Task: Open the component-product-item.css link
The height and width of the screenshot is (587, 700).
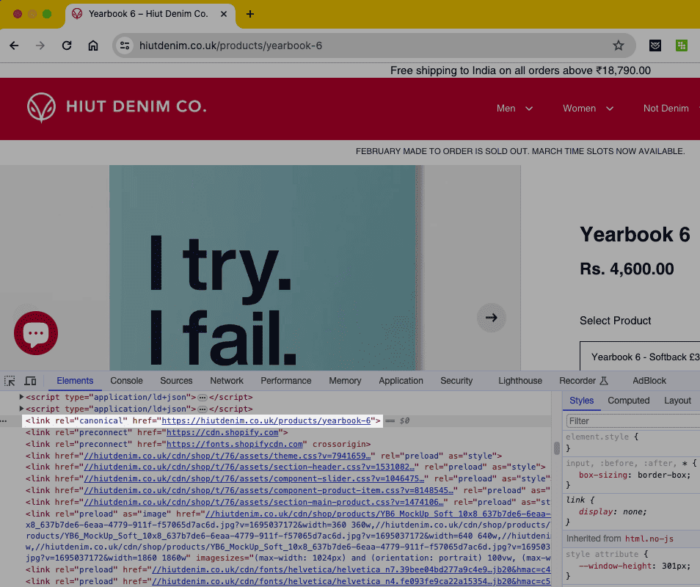Action: click(x=269, y=490)
